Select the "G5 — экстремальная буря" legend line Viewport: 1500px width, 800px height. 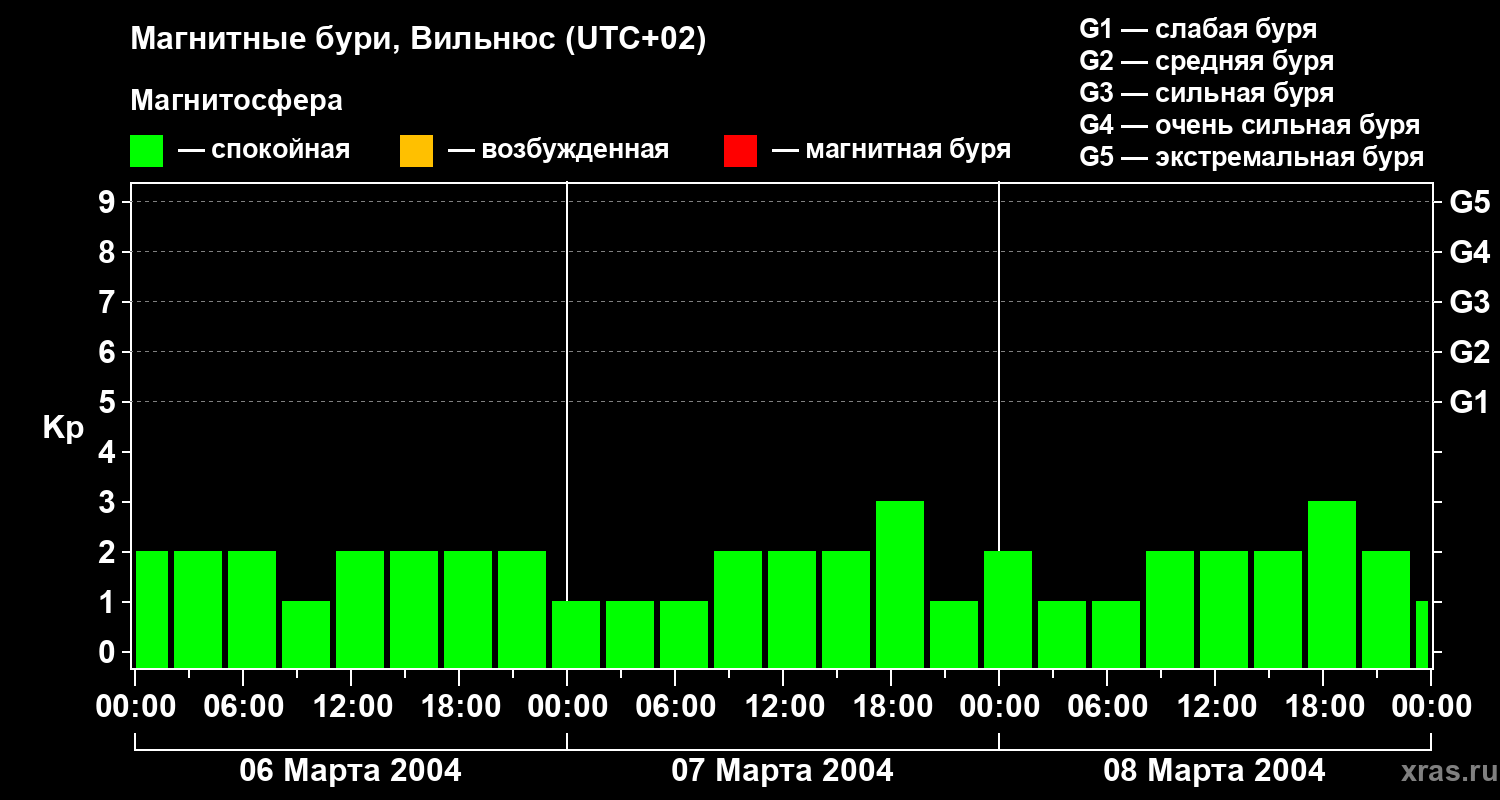[x=1252, y=157]
